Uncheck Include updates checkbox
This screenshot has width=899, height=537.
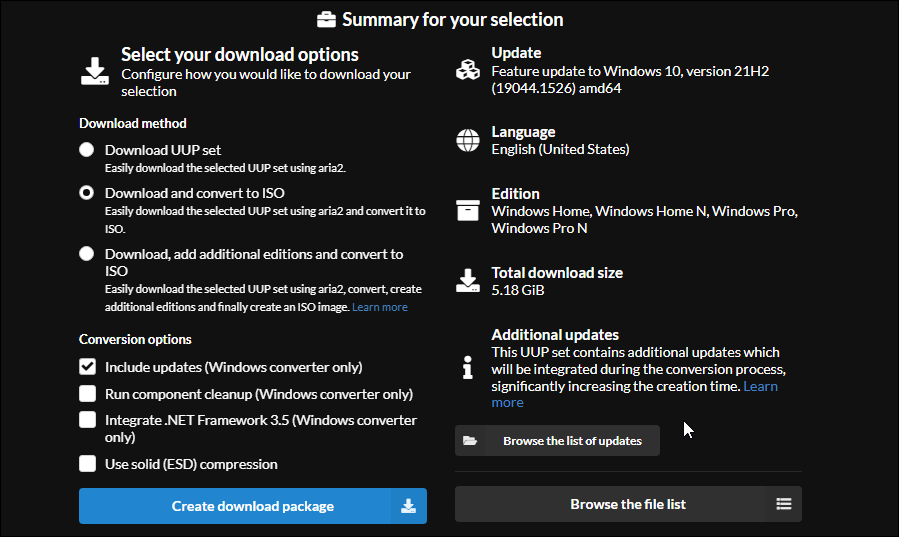[x=88, y=367]
